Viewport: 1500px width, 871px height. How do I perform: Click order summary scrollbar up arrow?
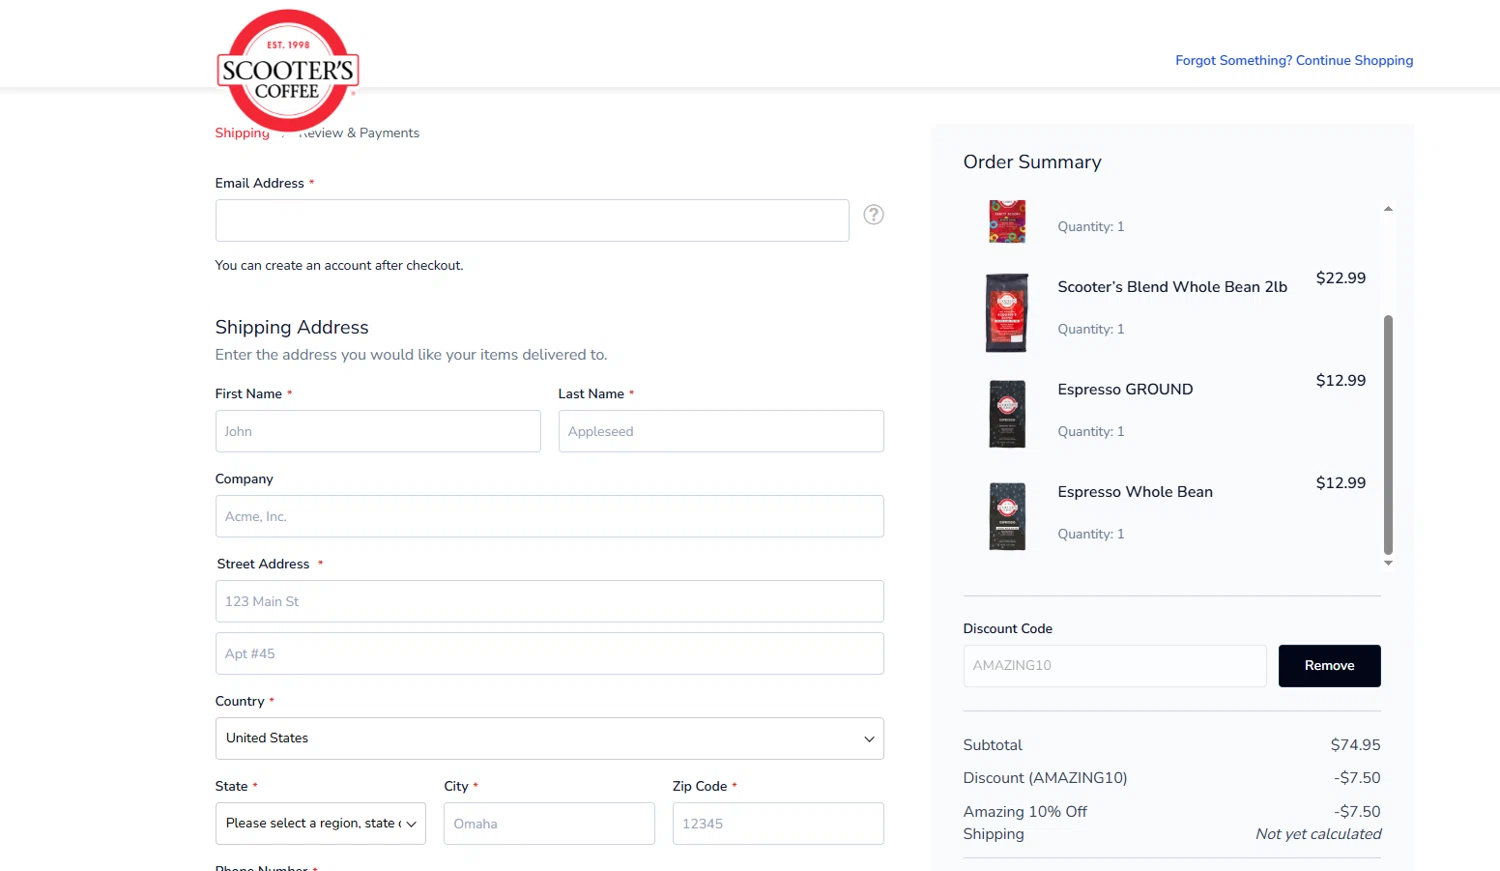pyautogui.click(x=1388, y=209)
